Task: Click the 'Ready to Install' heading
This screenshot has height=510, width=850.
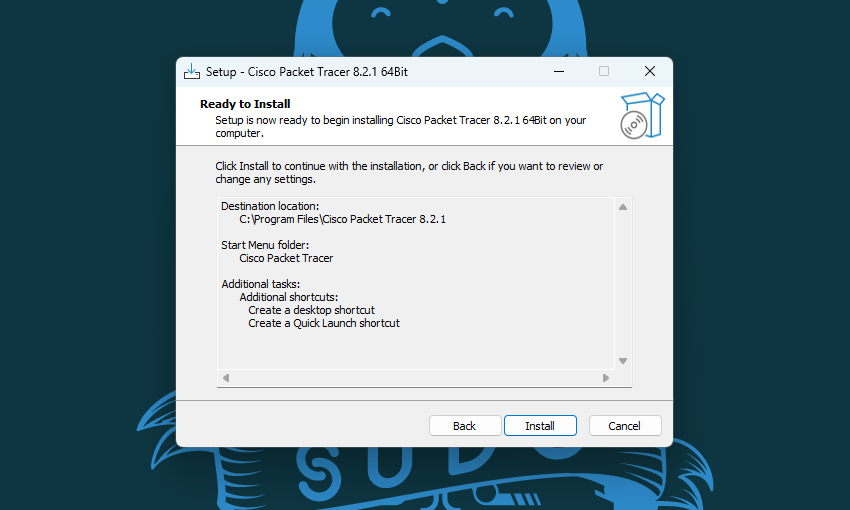Action: coord(245,104)
